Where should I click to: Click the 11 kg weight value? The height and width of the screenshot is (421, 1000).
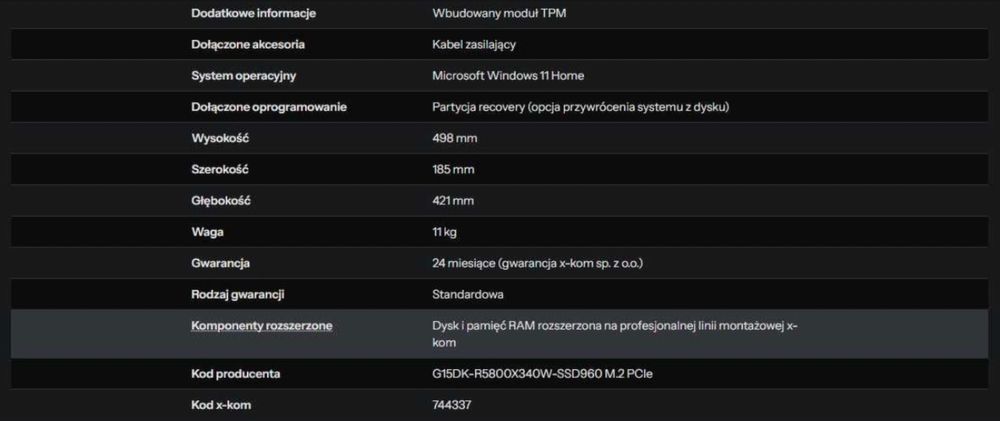pos(443,231)
